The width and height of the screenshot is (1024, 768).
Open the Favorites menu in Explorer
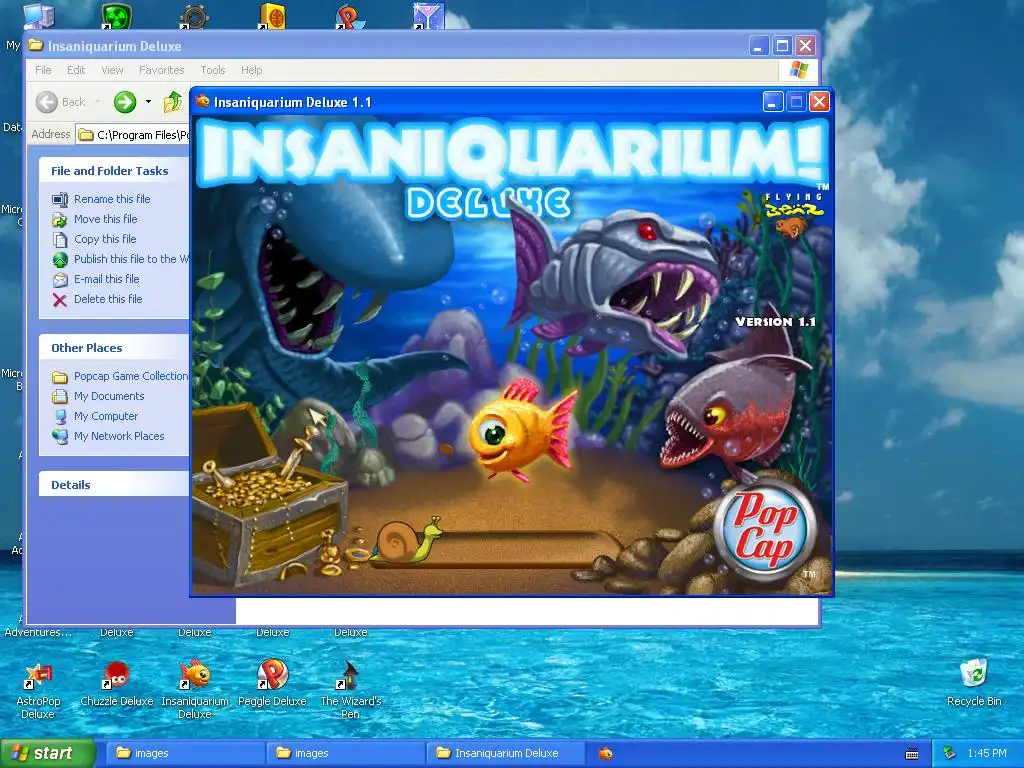[161, 70]
